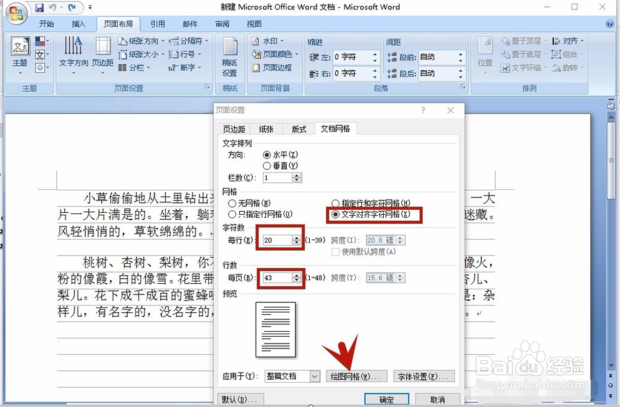Open the 对齐 align menu
Screen dimensions: 620x407
pos(568,41)
